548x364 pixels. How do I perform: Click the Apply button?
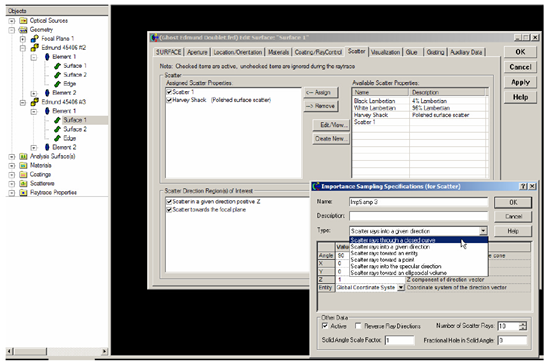tap(520, 82)
